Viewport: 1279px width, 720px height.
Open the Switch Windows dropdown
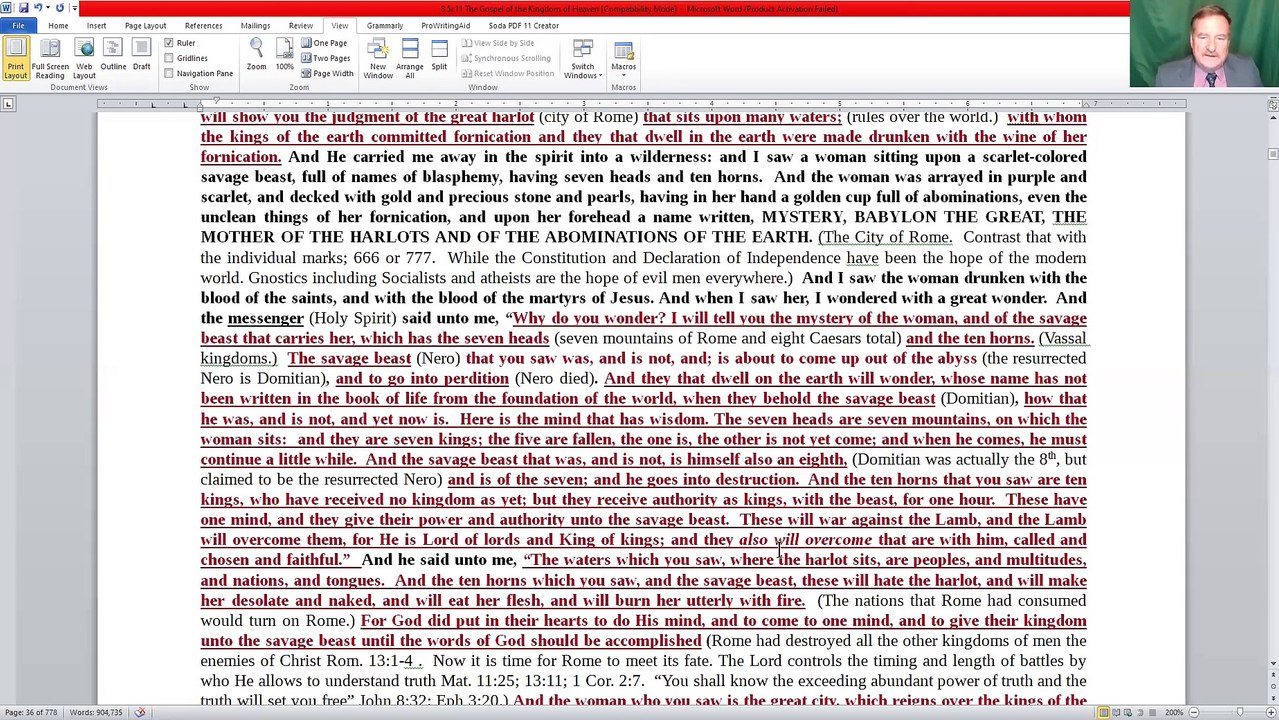(582, 58)
